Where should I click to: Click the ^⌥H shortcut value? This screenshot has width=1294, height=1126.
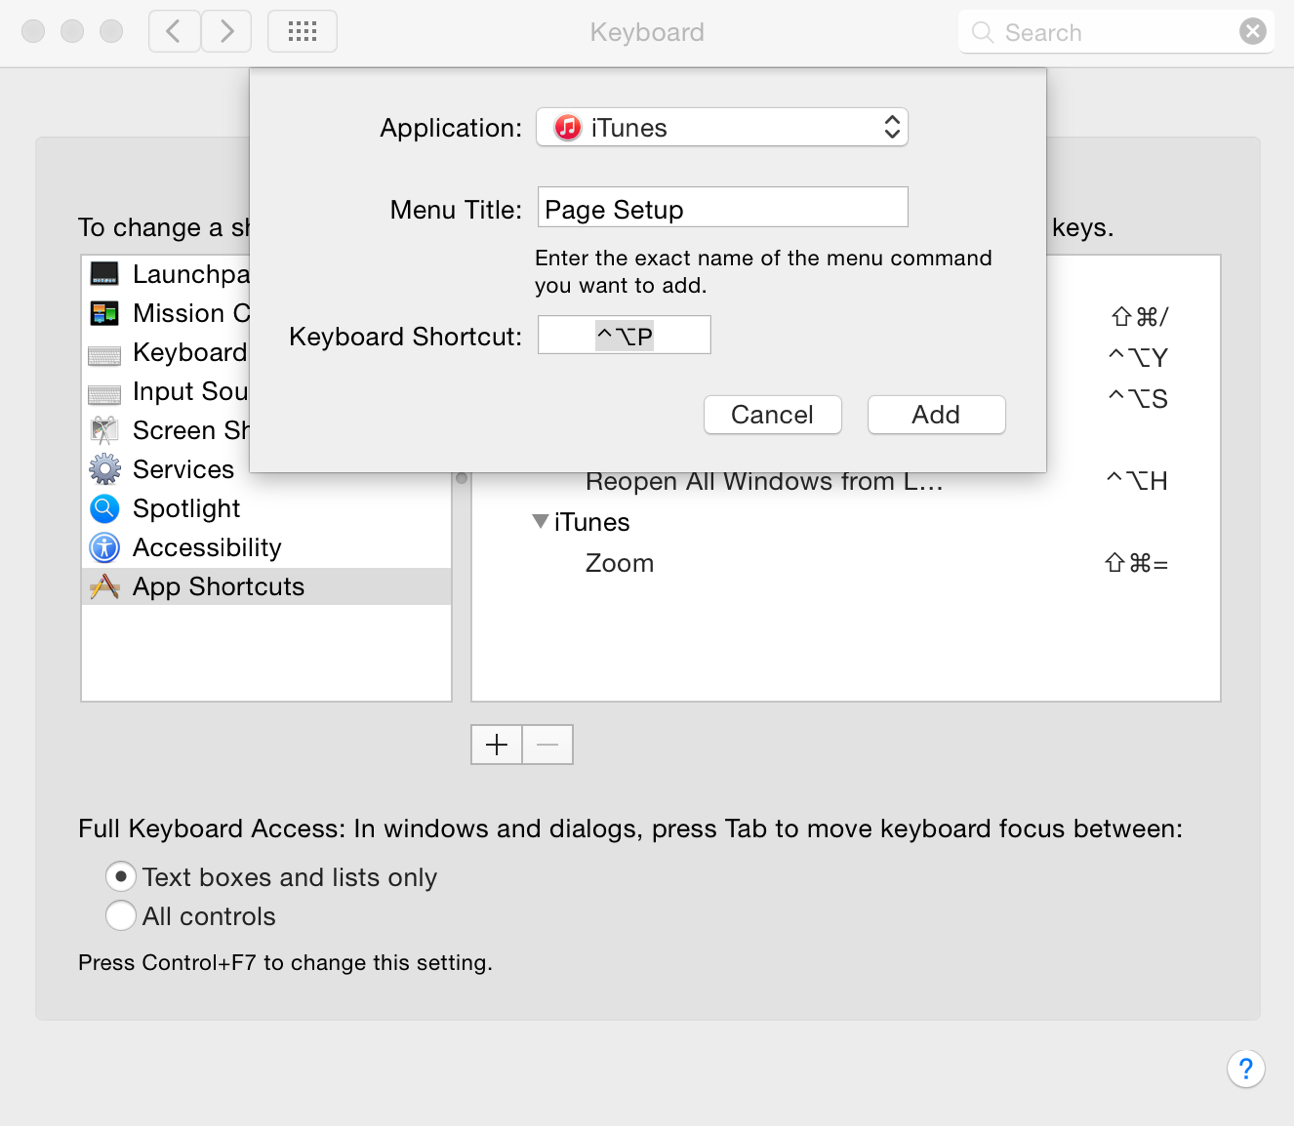[x=1137, y=481]
